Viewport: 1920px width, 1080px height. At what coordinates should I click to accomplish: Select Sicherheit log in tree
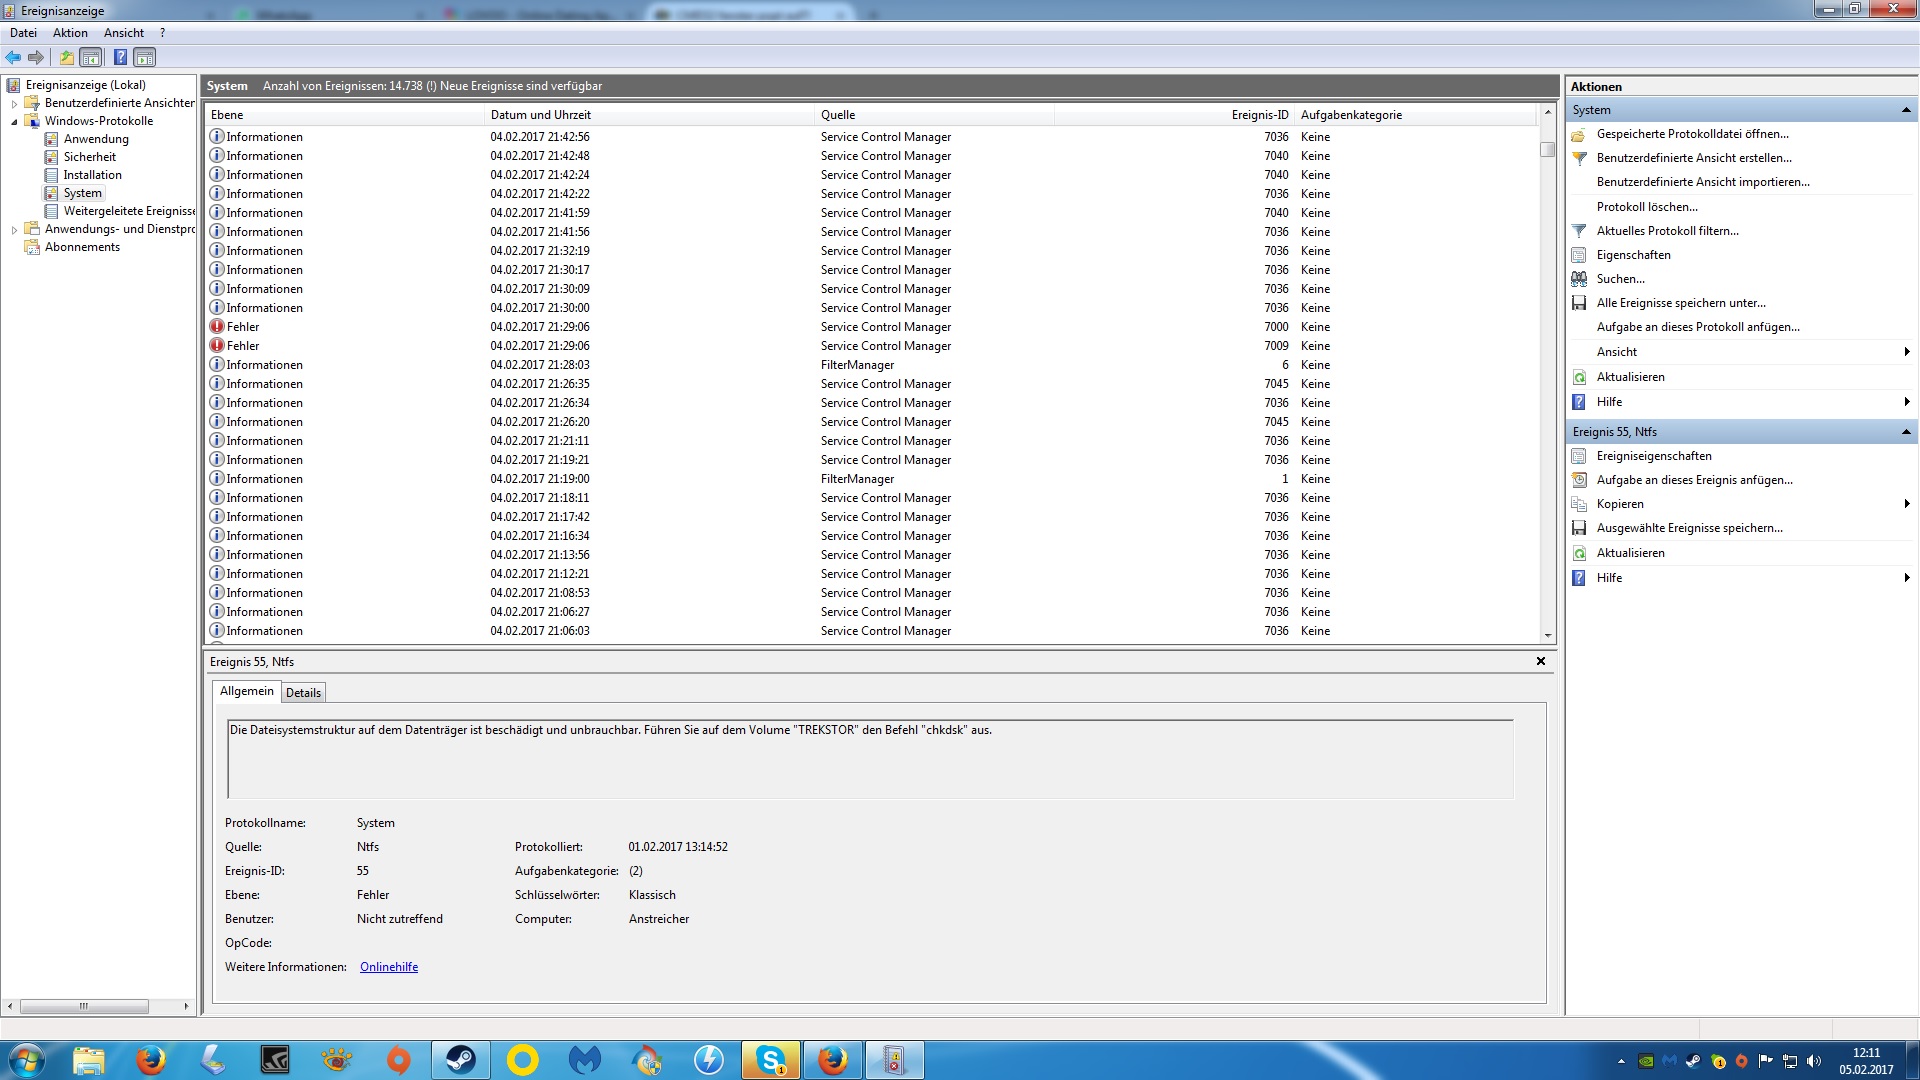click(89, 157)
